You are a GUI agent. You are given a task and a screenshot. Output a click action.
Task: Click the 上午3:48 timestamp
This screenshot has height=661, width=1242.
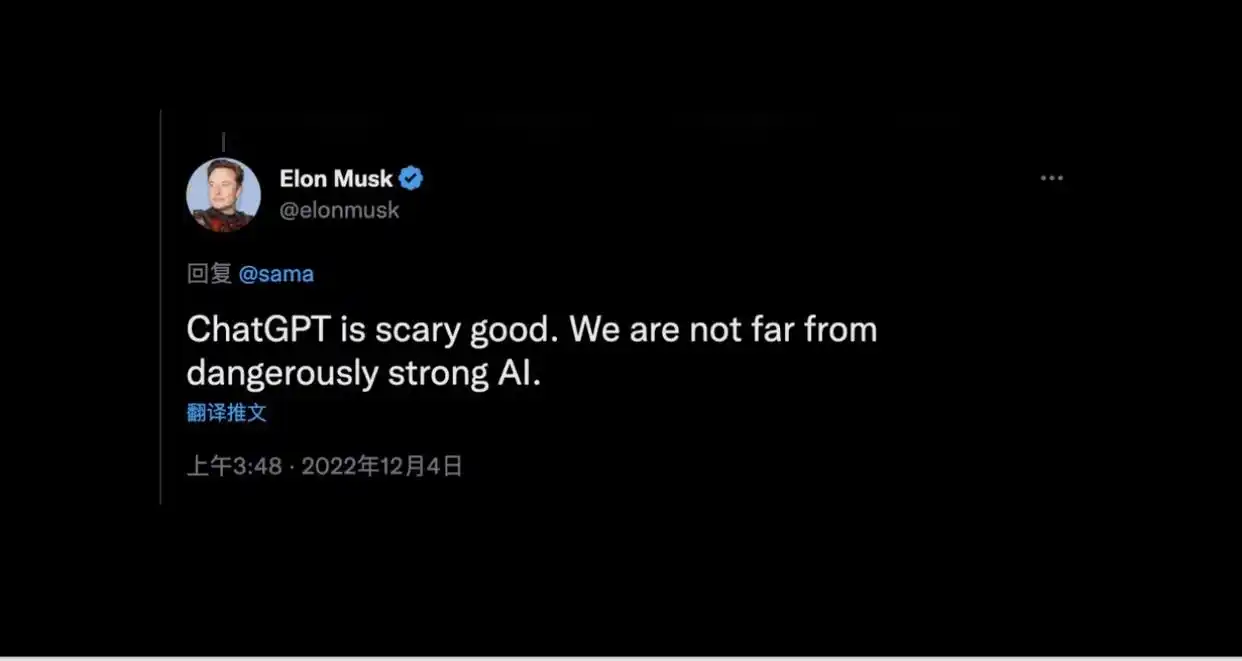pyautogui.click(x=234, y=466)
